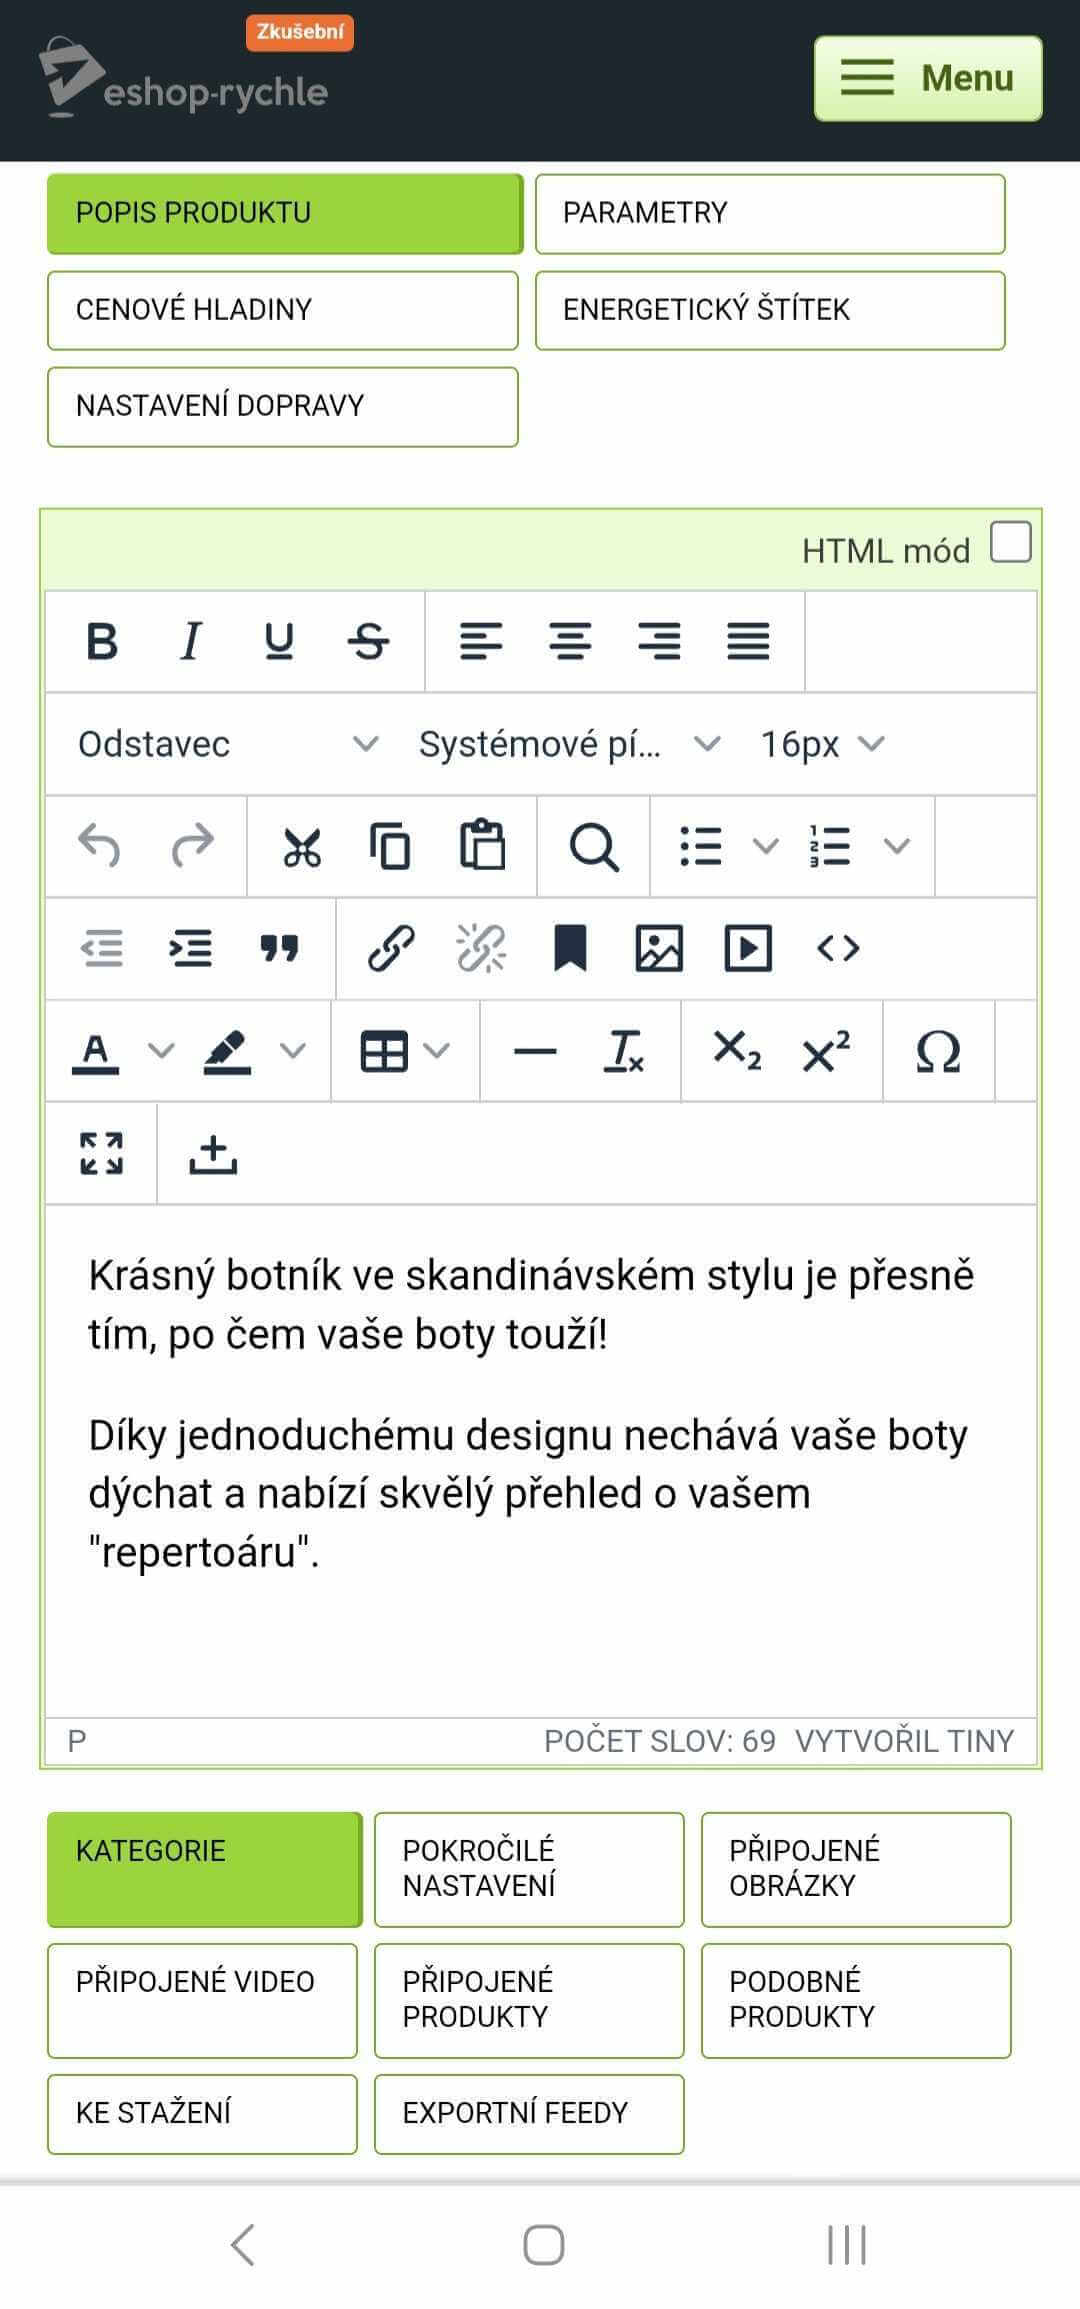Screen dimensions: 1080x2309
Task: Expand text color palette arrow
Action: [x=161, y=1051]
